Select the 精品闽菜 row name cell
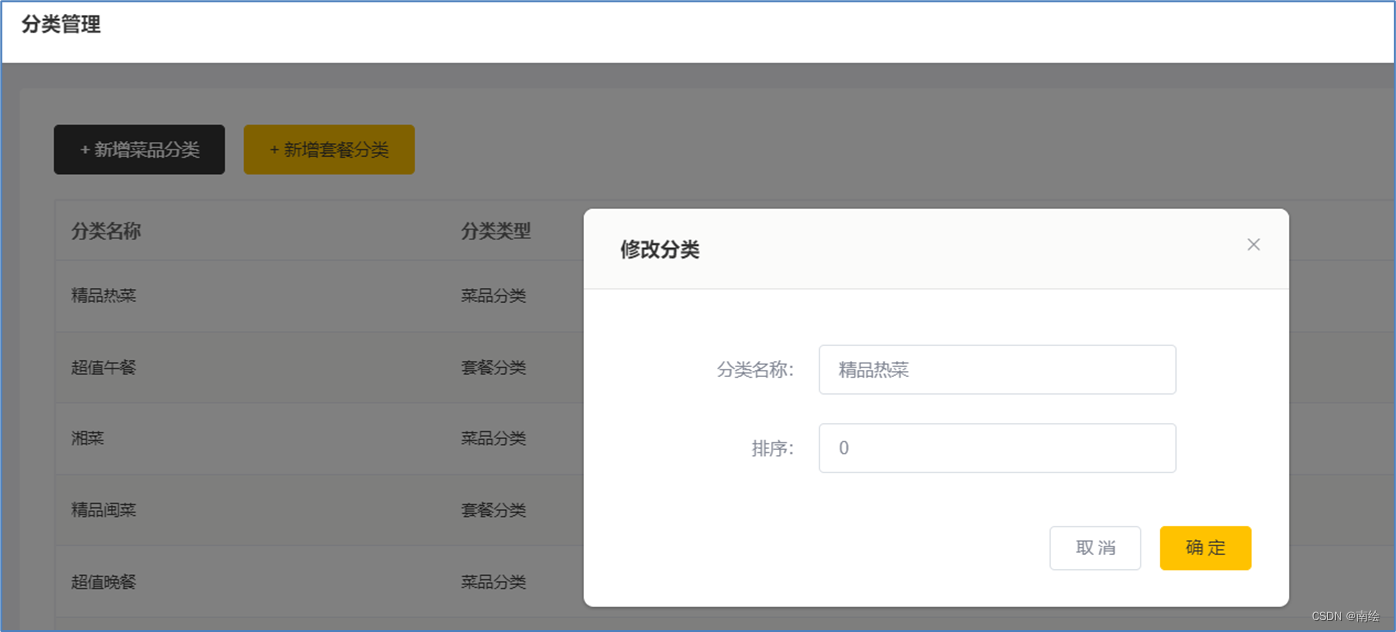This screenshot has width=1396, height=632. [x=104, y=510]
